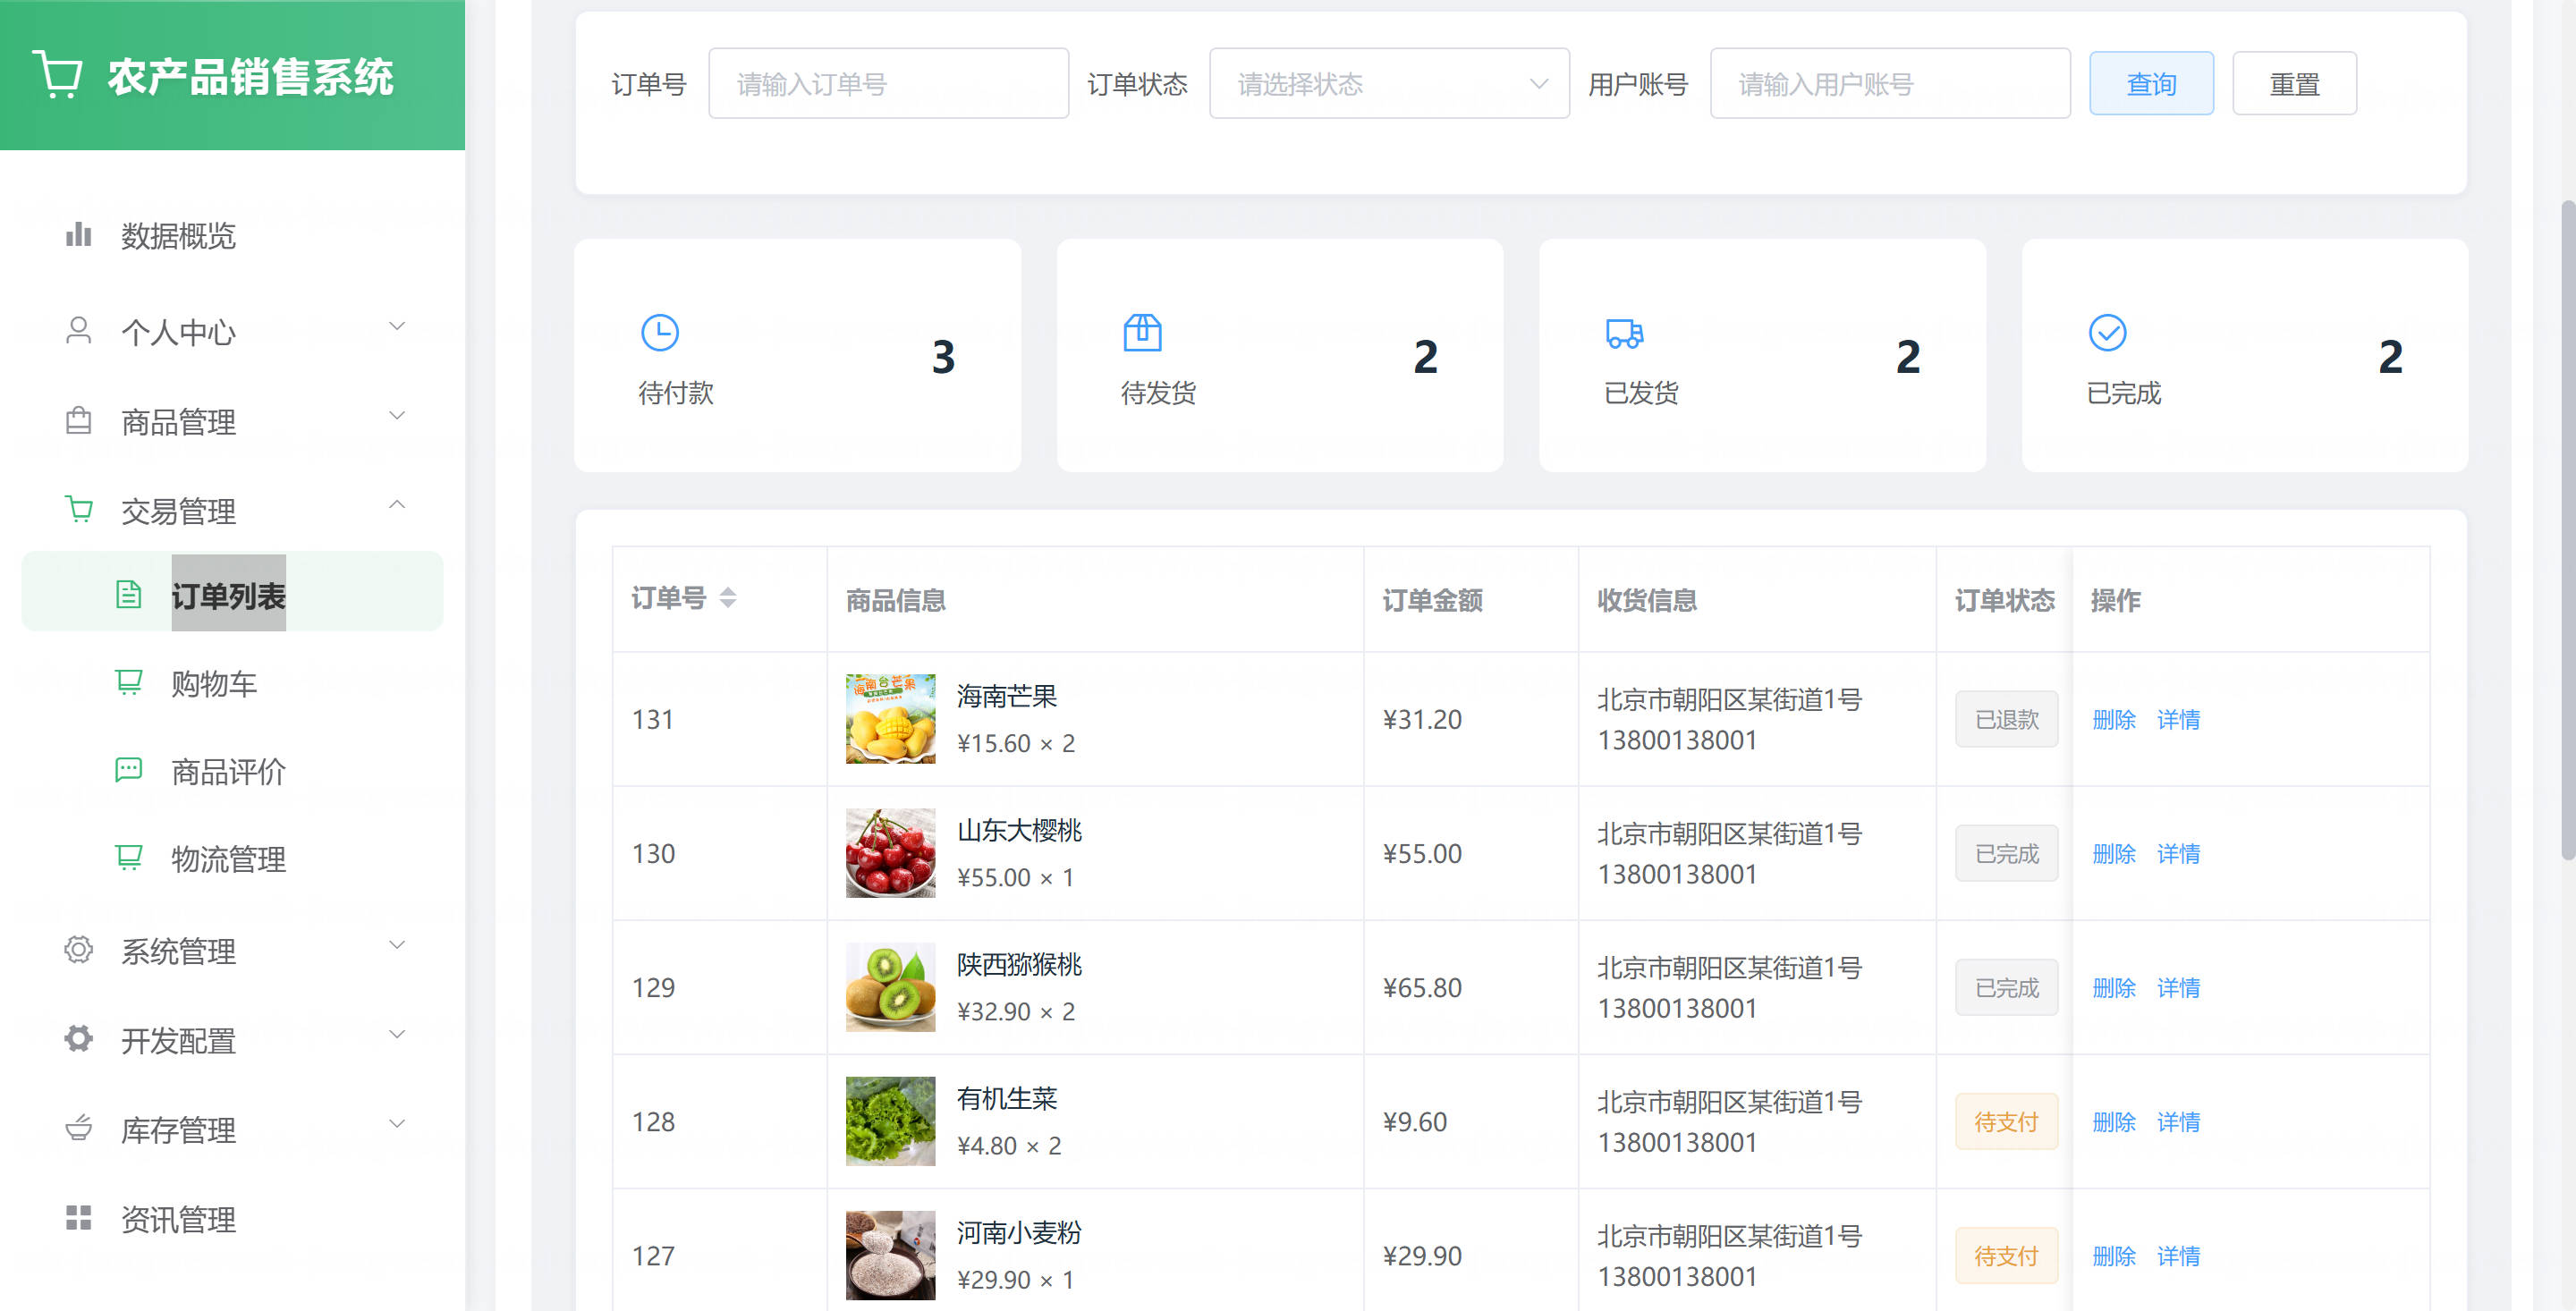Click the page vertical scrollbar
Screen dimensions: 2576x1311
2567,530
